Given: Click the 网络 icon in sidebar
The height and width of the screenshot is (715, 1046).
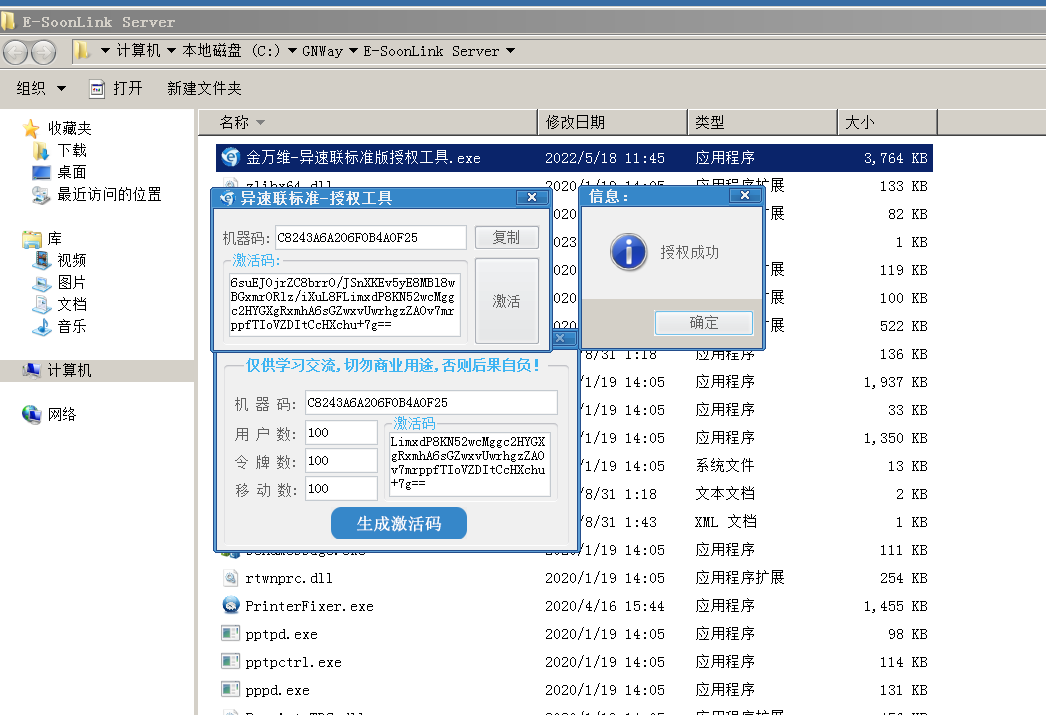Looking at the screenshot, I should pyautogui.click(x=31, y=414).
